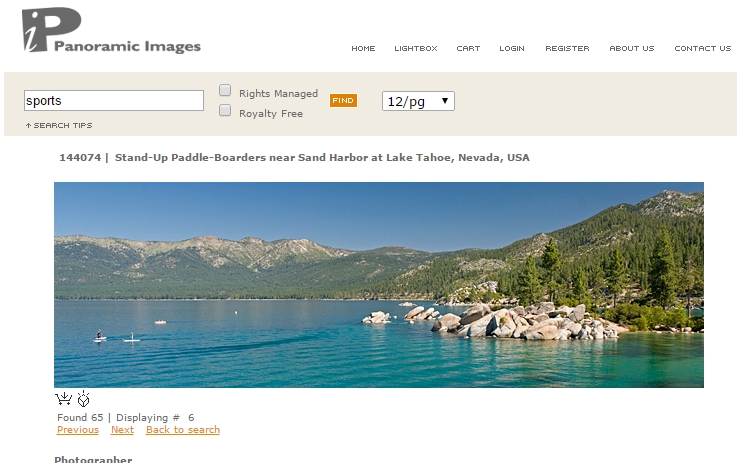Click the Back to search link
The height and width of the screenshot is (463, 737).
click(183, 430)
